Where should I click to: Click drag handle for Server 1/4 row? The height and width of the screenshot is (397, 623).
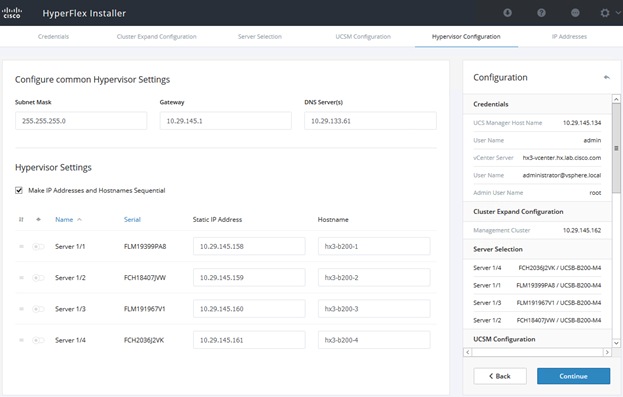click(x=21, y=340)
